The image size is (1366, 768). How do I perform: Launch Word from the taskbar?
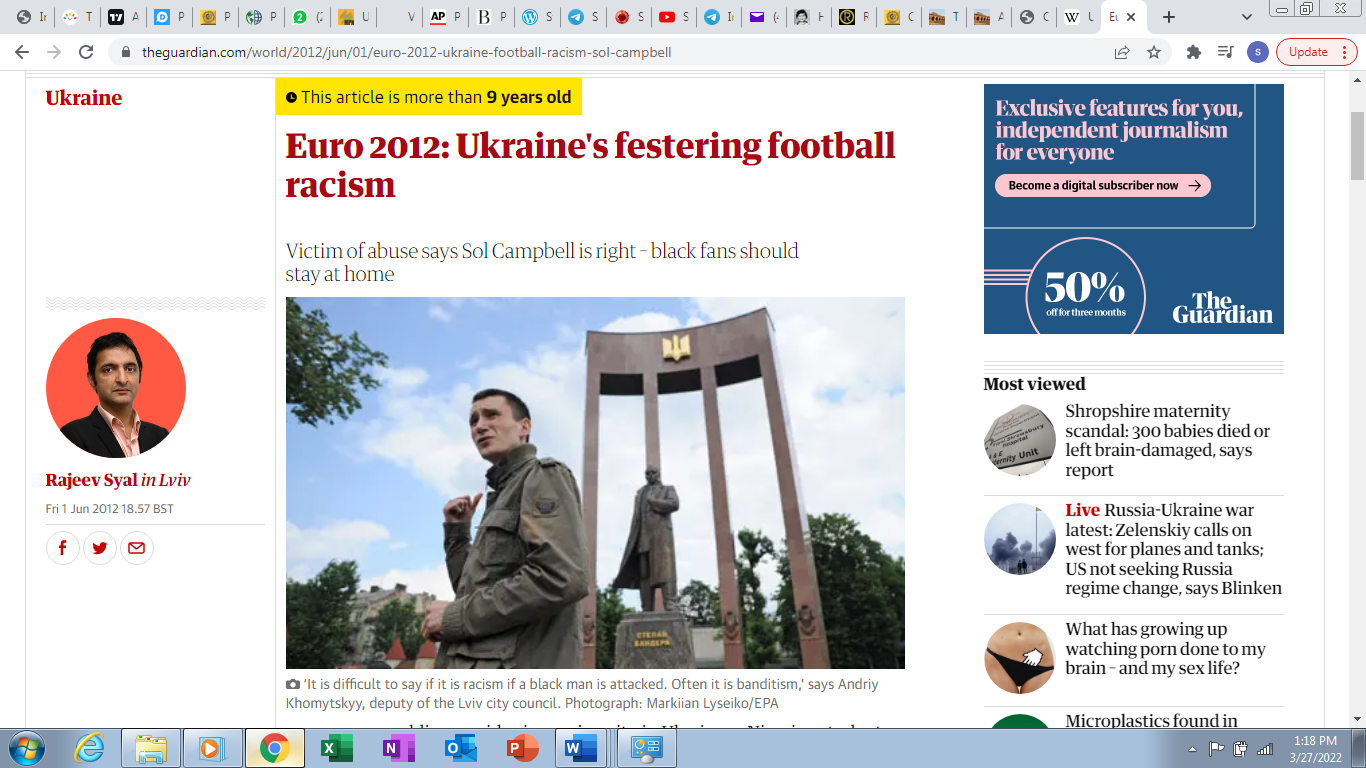(580, 748)
